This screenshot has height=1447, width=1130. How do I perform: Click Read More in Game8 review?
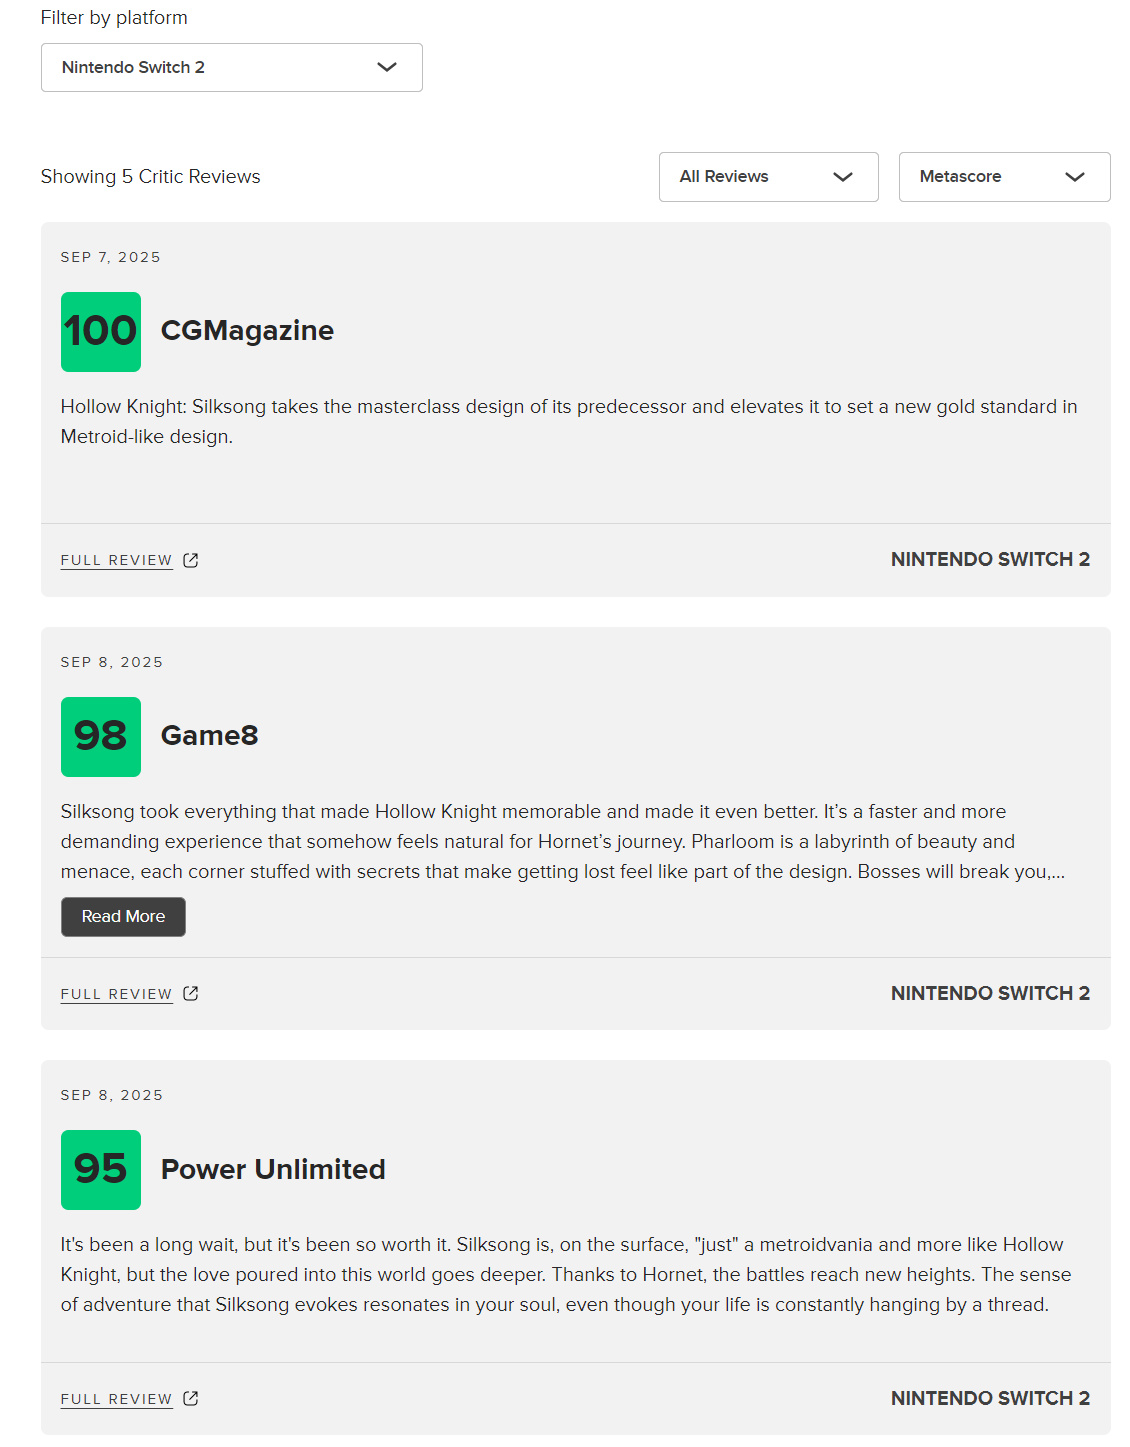123,917
